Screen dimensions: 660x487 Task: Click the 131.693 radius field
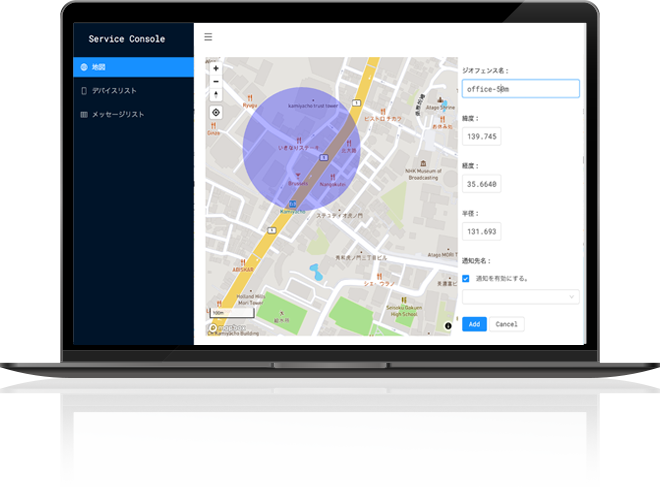tap(482, 232)
